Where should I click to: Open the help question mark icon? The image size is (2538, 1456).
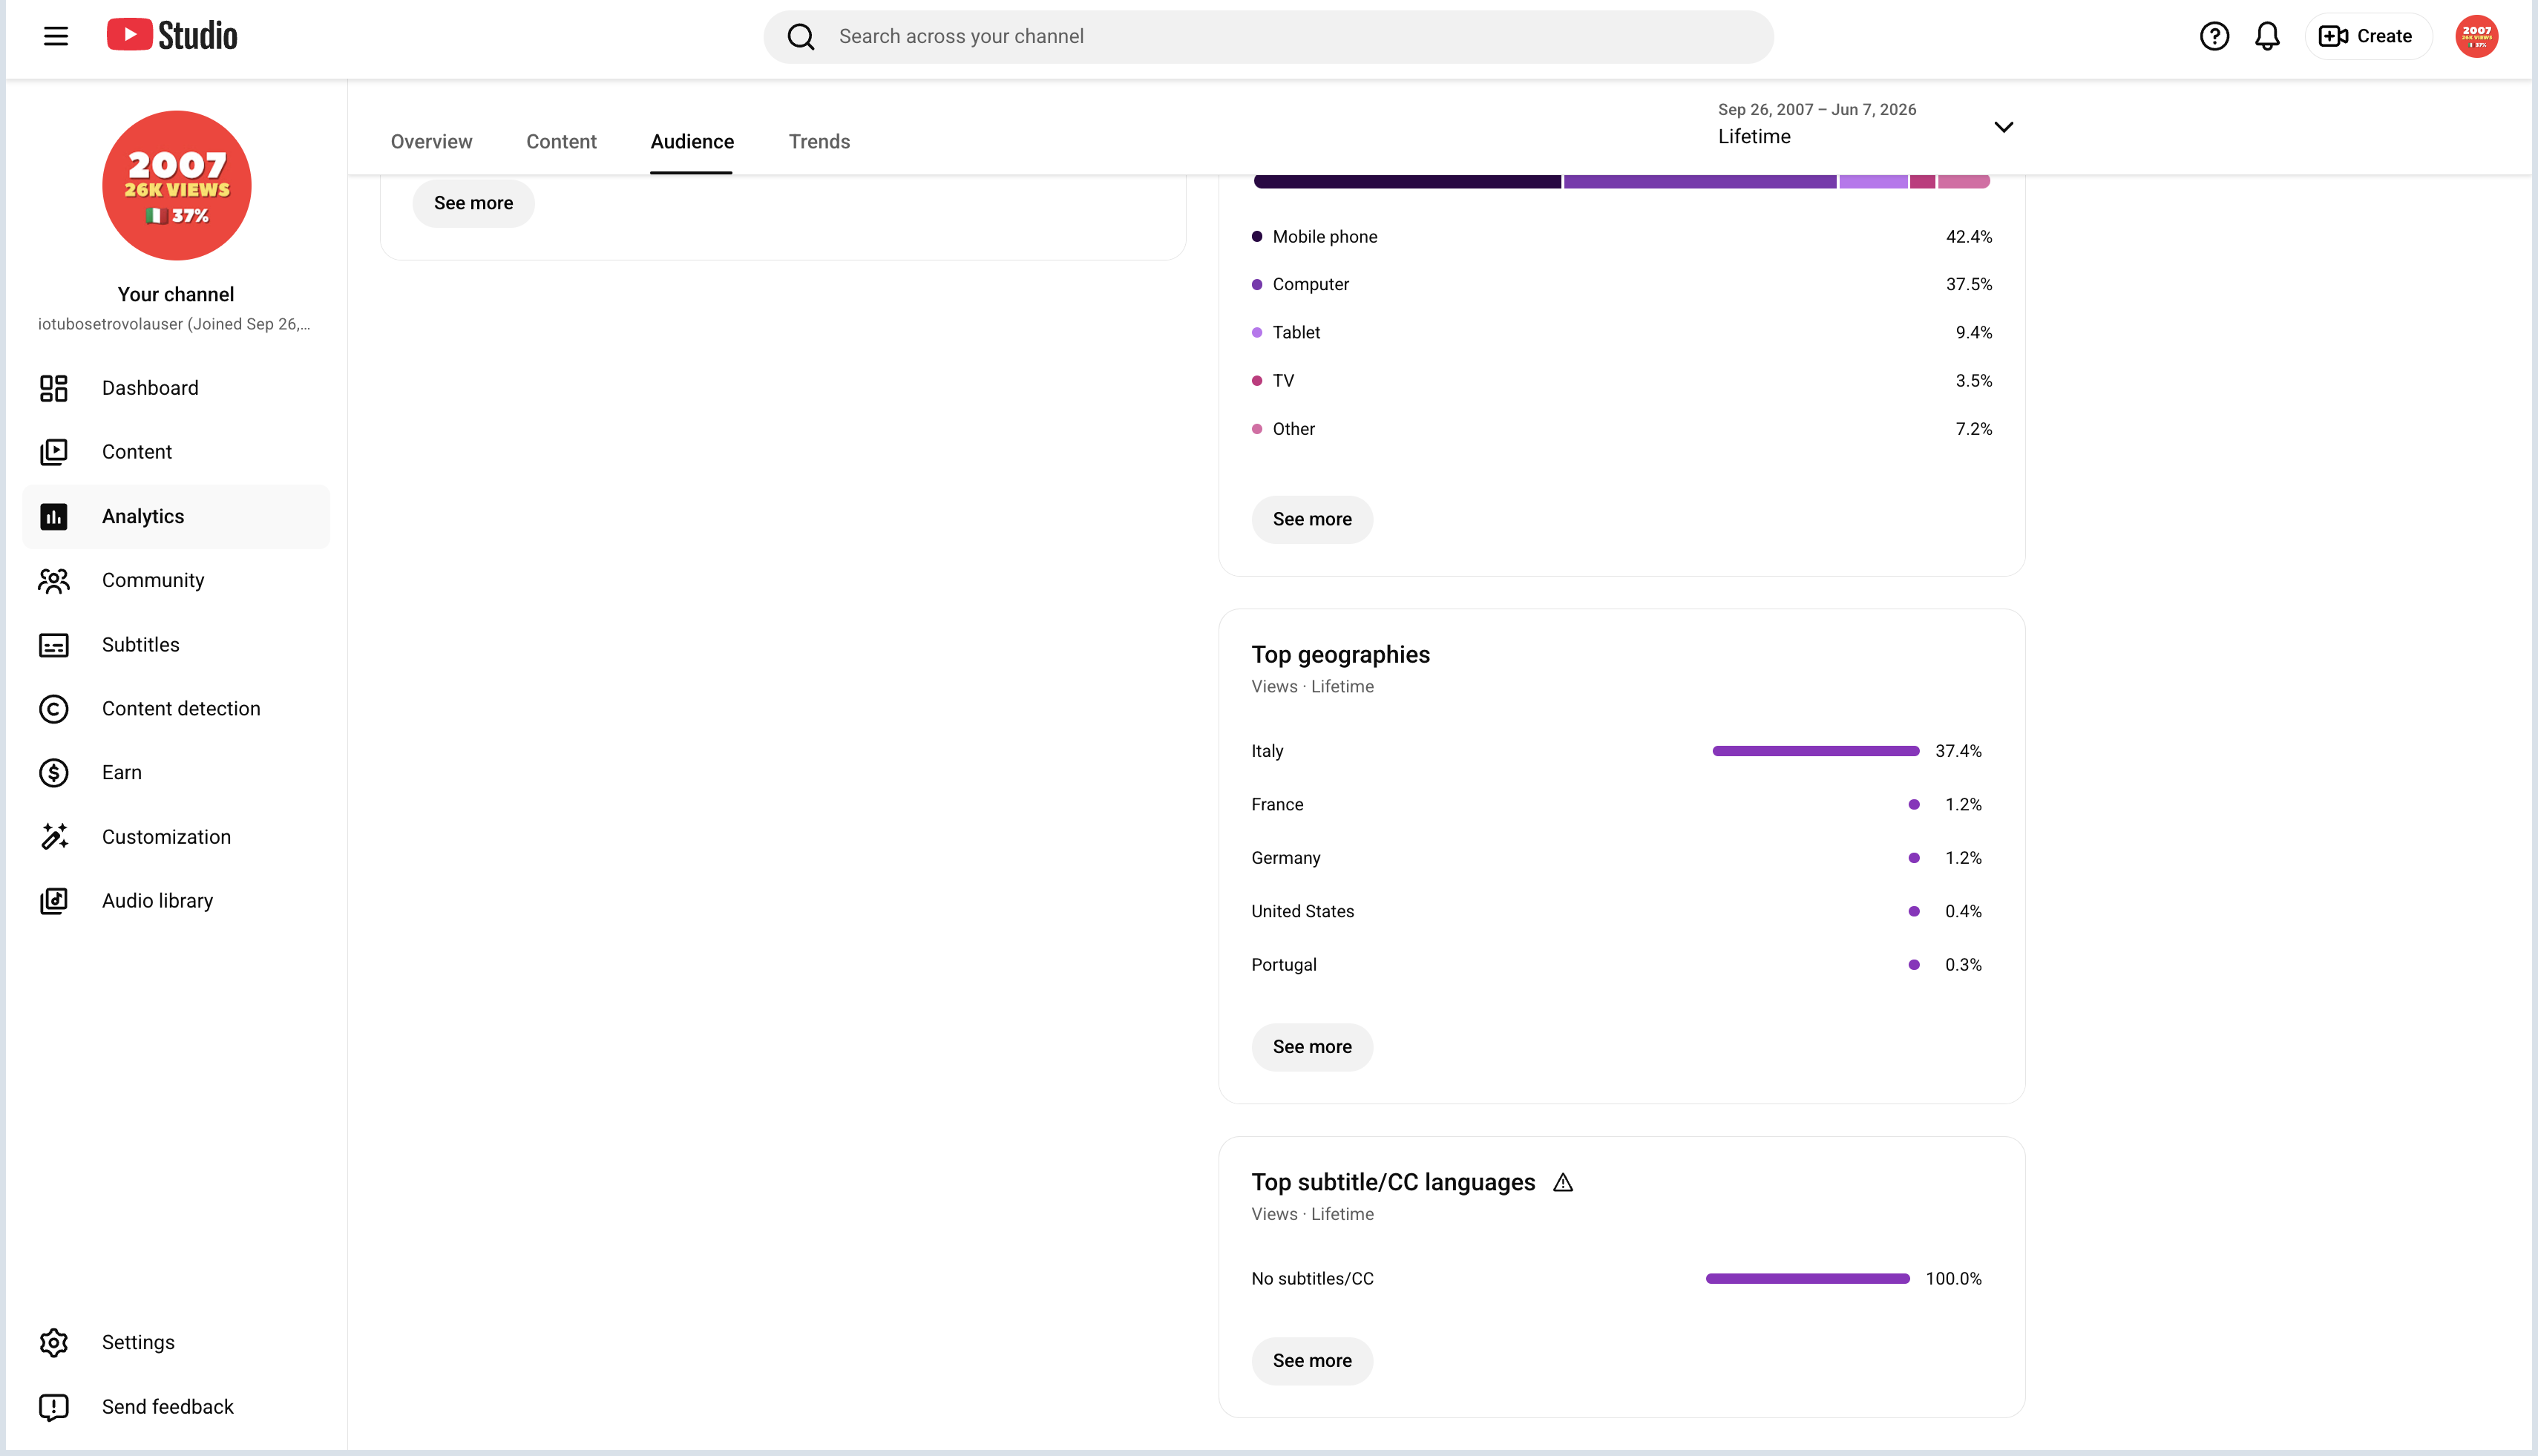click(x=2214, y=36)
